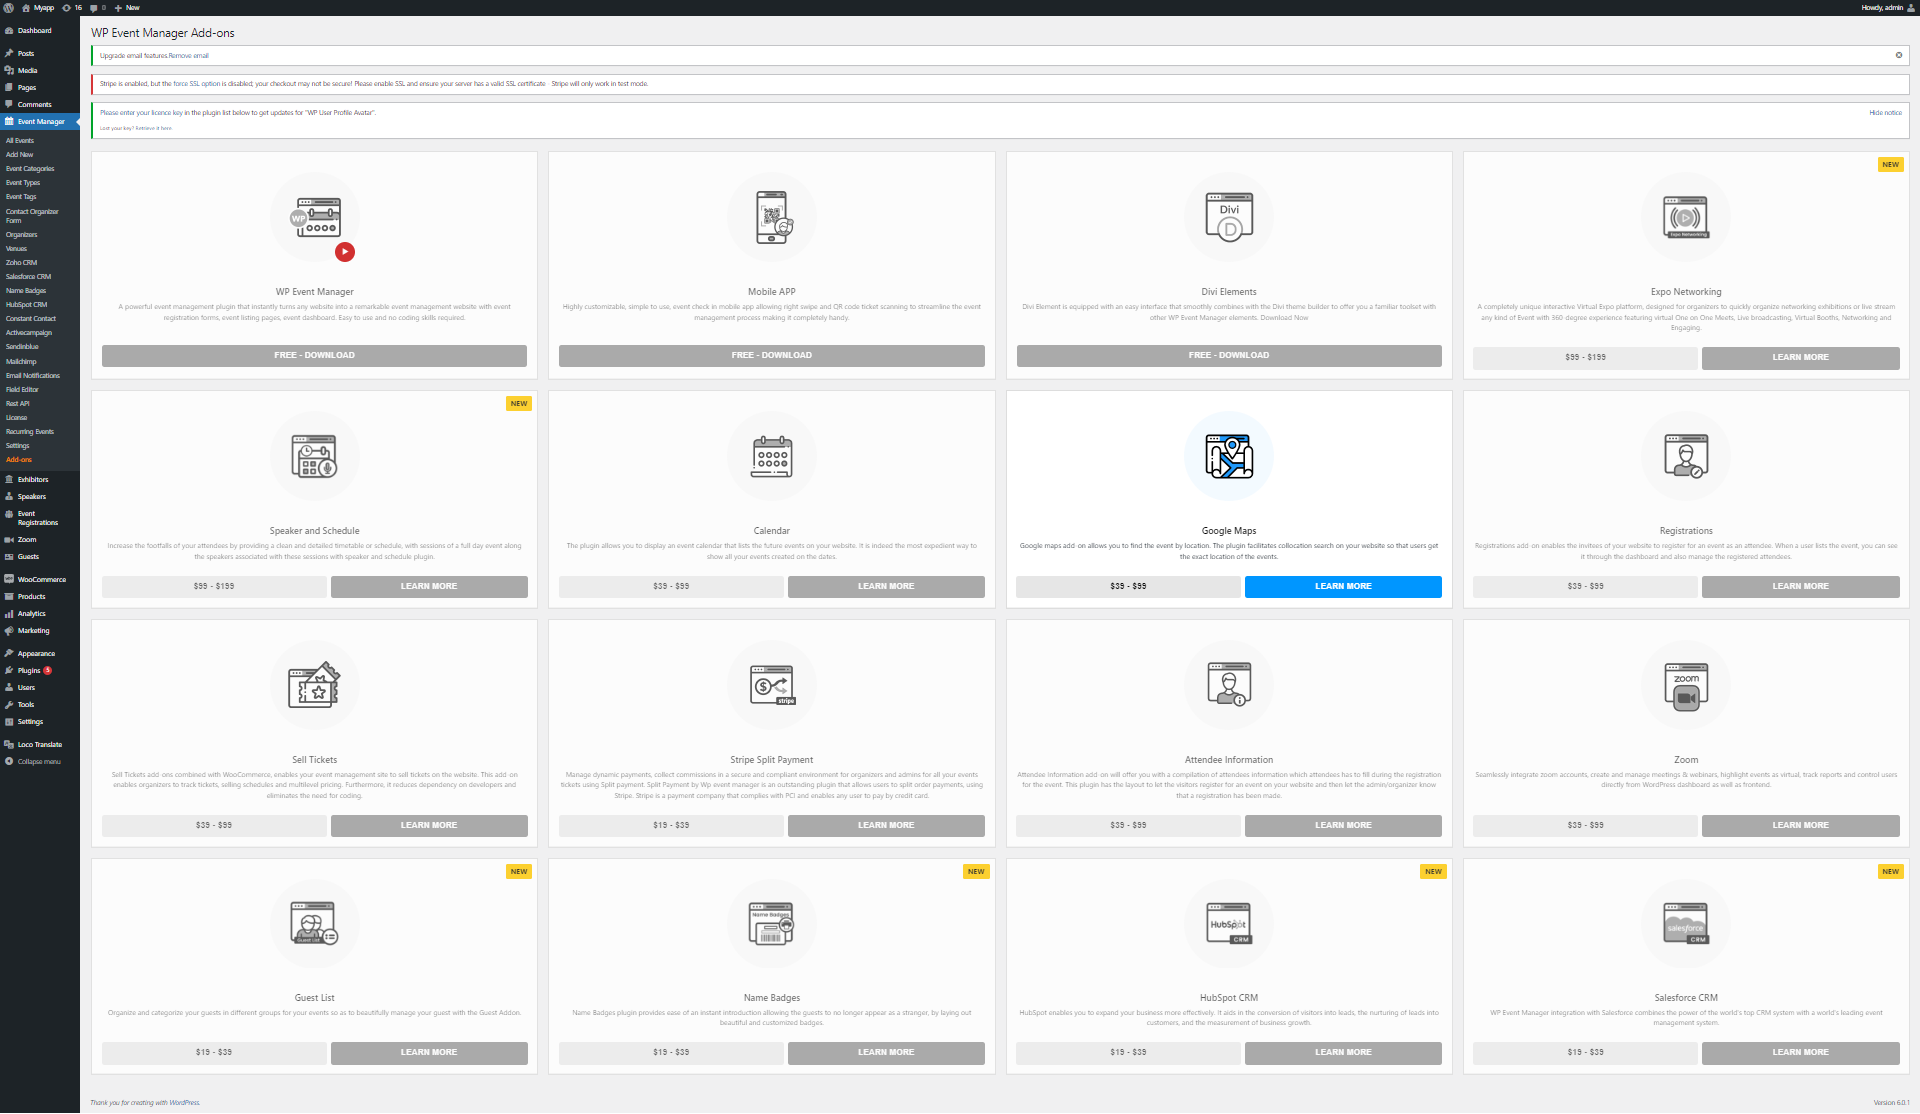Learn more about the Google Maps add-on
The height and width of the screenshot is (1114, 1920).
click(1343, 586)
